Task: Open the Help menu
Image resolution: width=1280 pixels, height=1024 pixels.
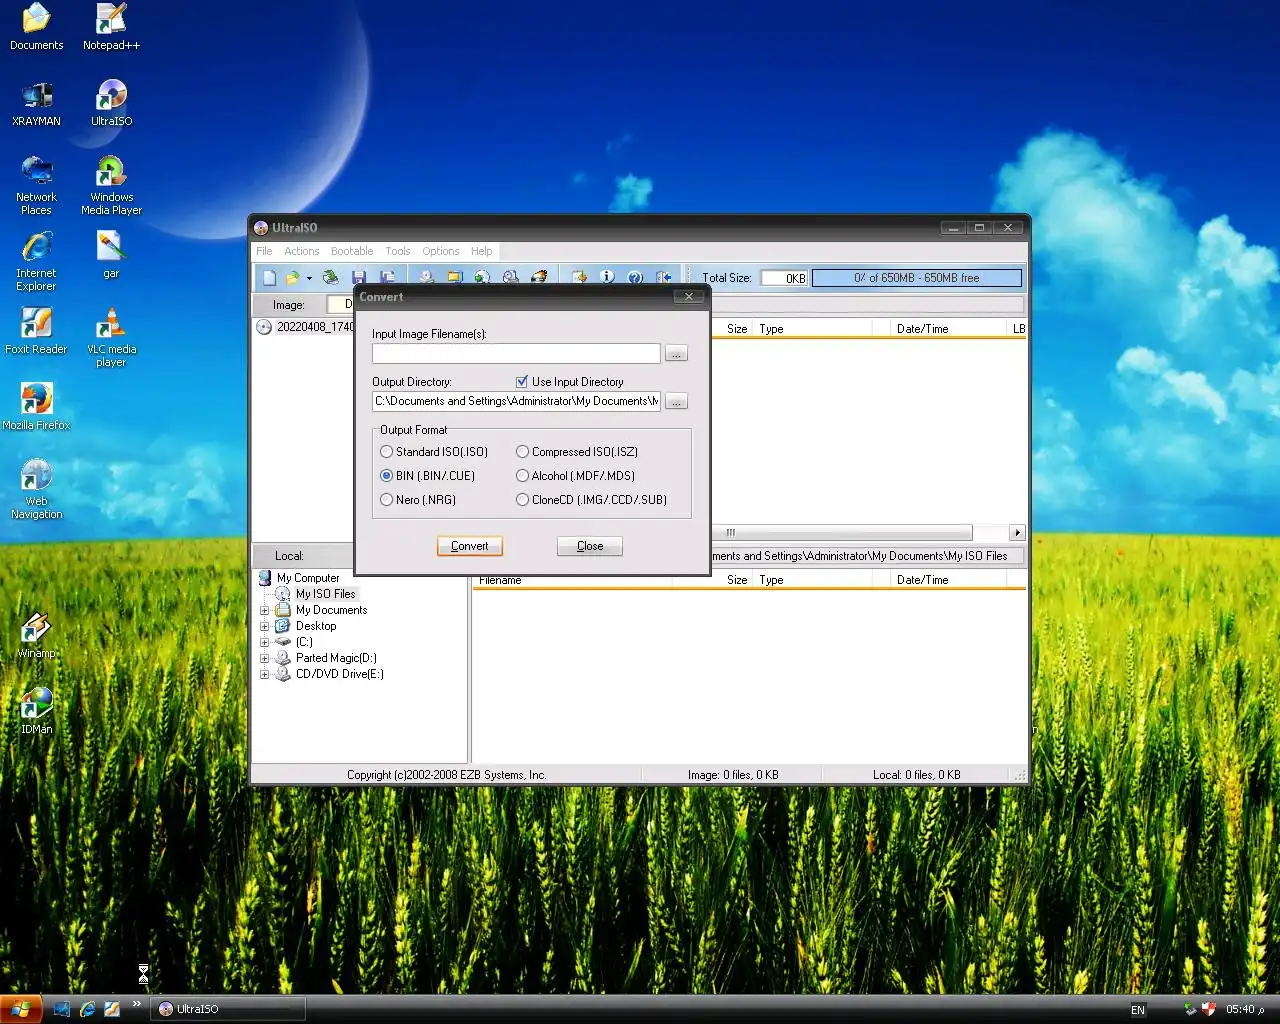Action: pos(481,251)
